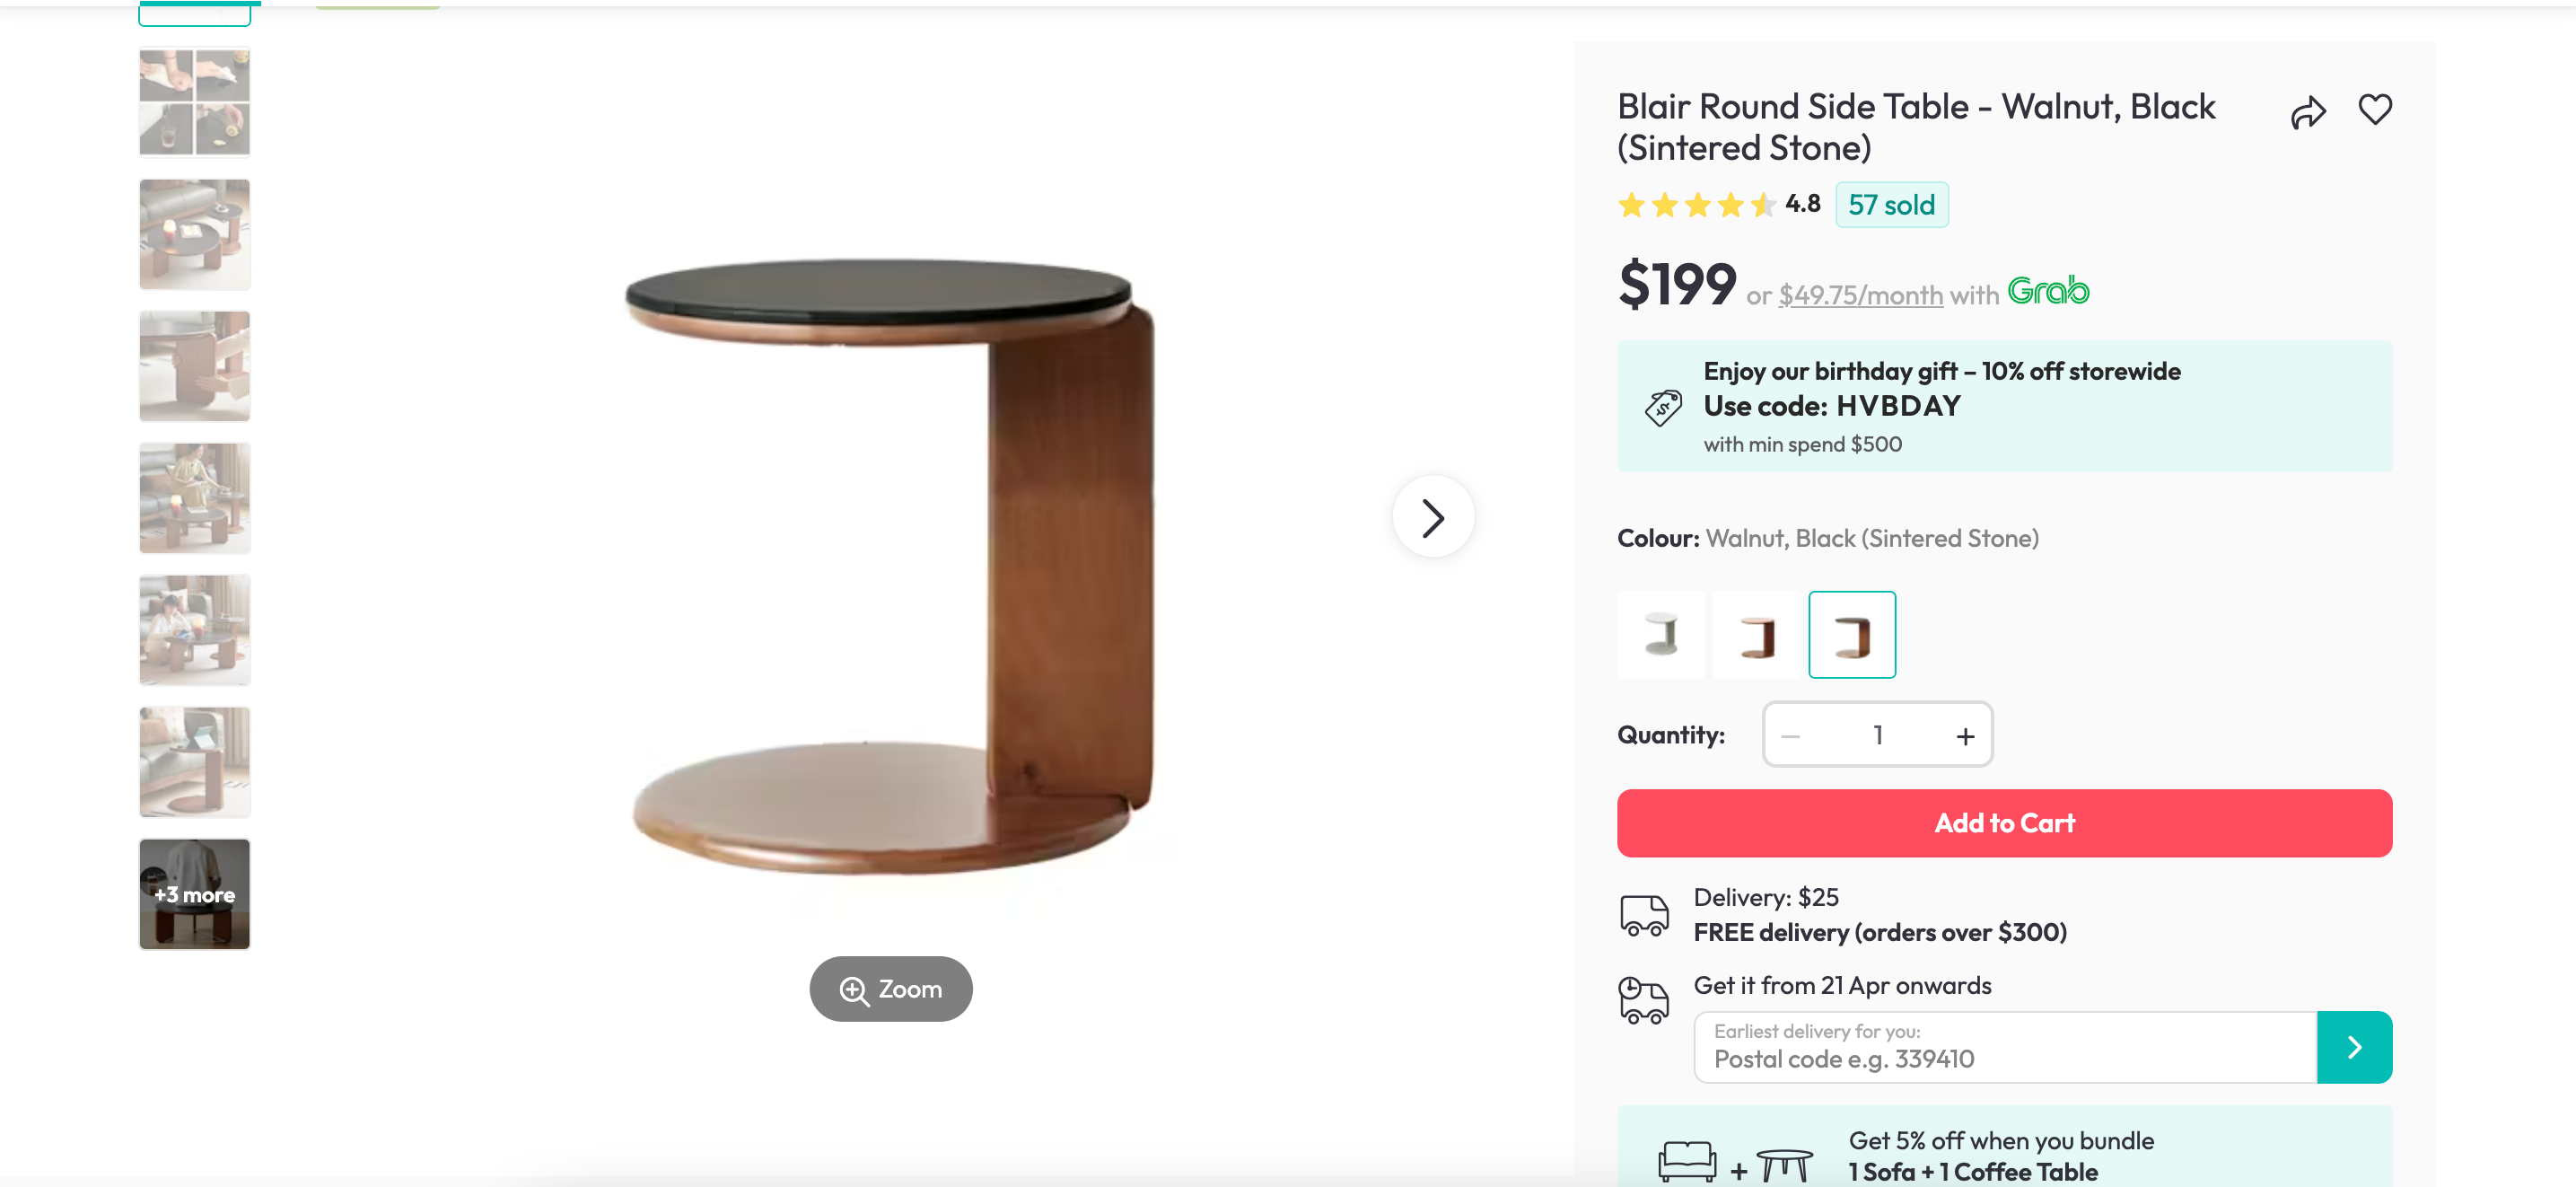The height and width of the screenshot is (1187, 2576).
Task: Click the share icon
Action: pos(2308,110)
